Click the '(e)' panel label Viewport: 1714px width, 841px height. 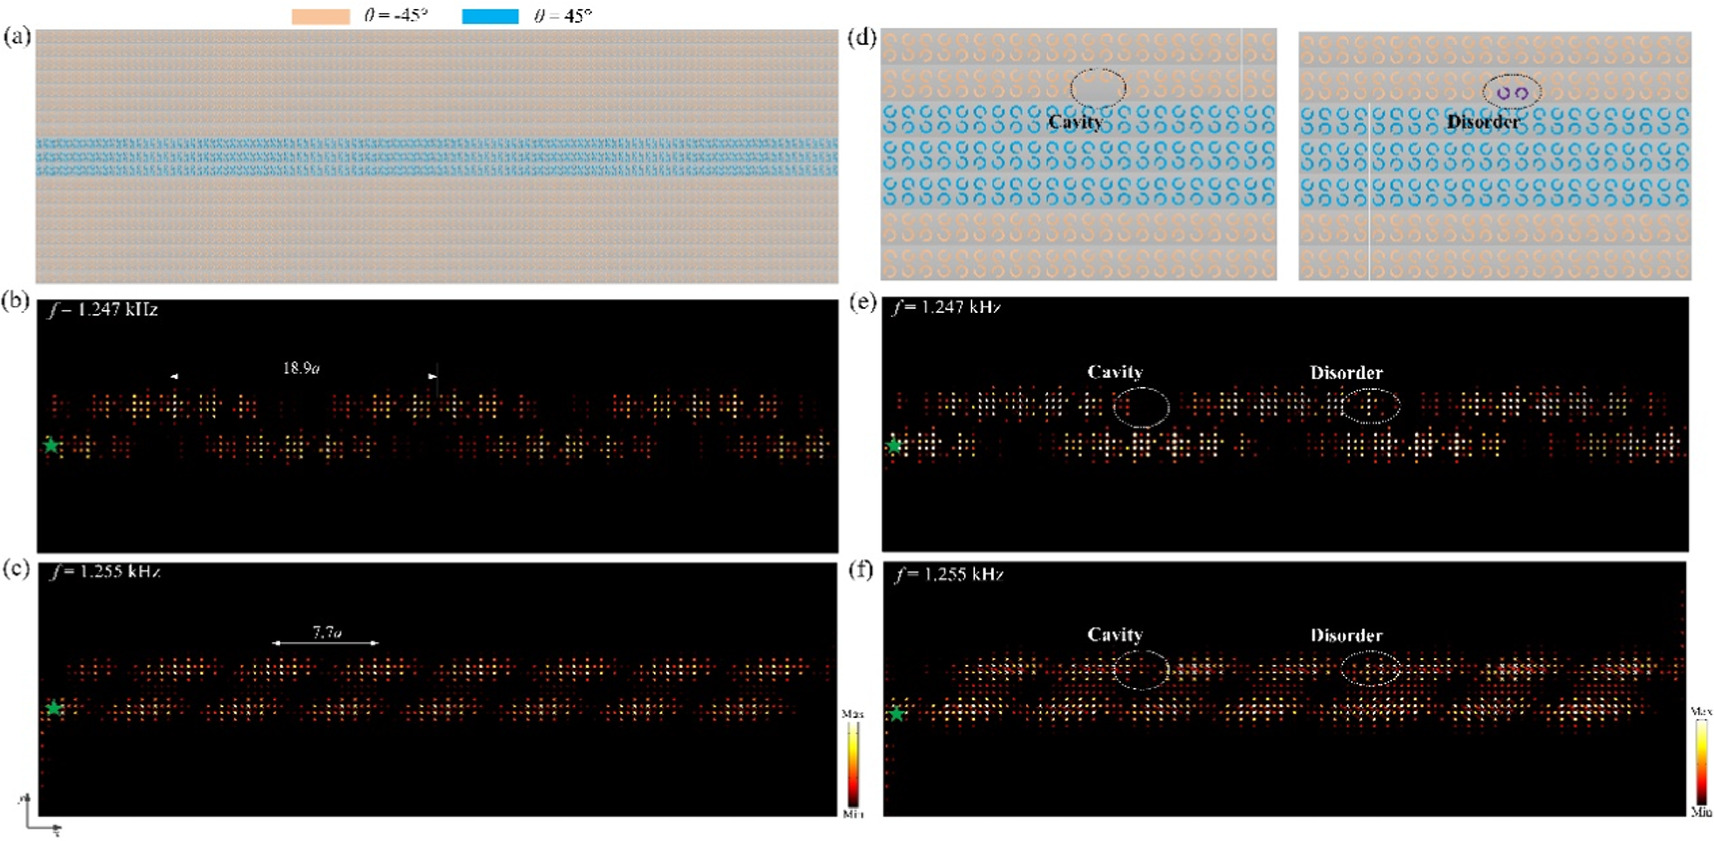pyautogui.click(x=862, y=301)
